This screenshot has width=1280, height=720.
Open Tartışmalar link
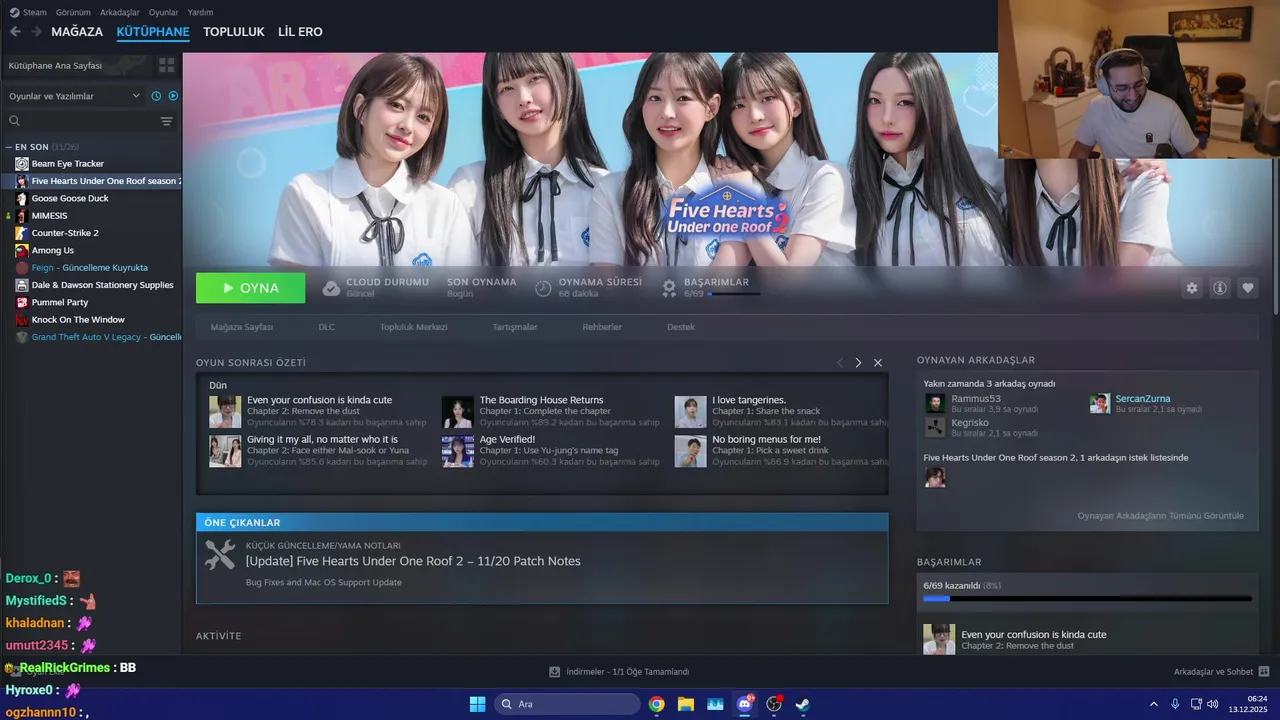[x=515, y=327]
